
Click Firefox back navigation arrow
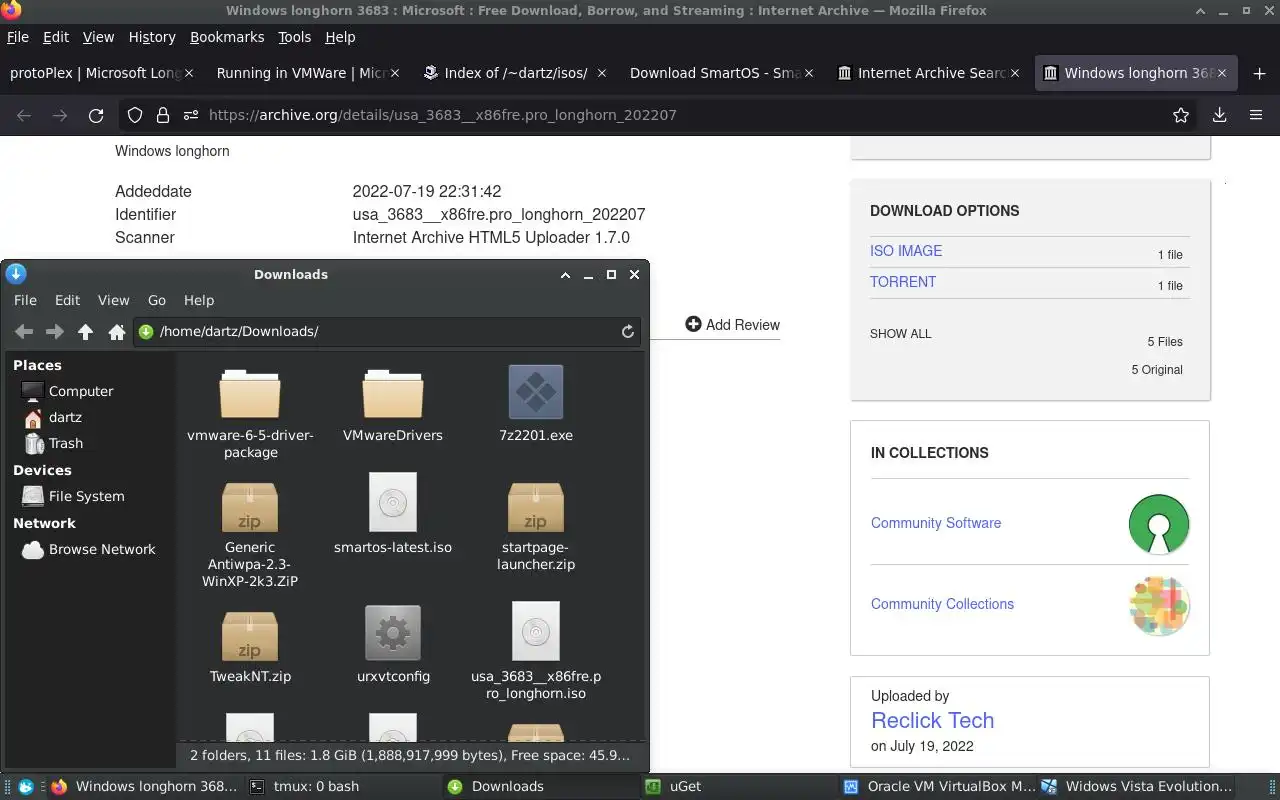[24, 115]
